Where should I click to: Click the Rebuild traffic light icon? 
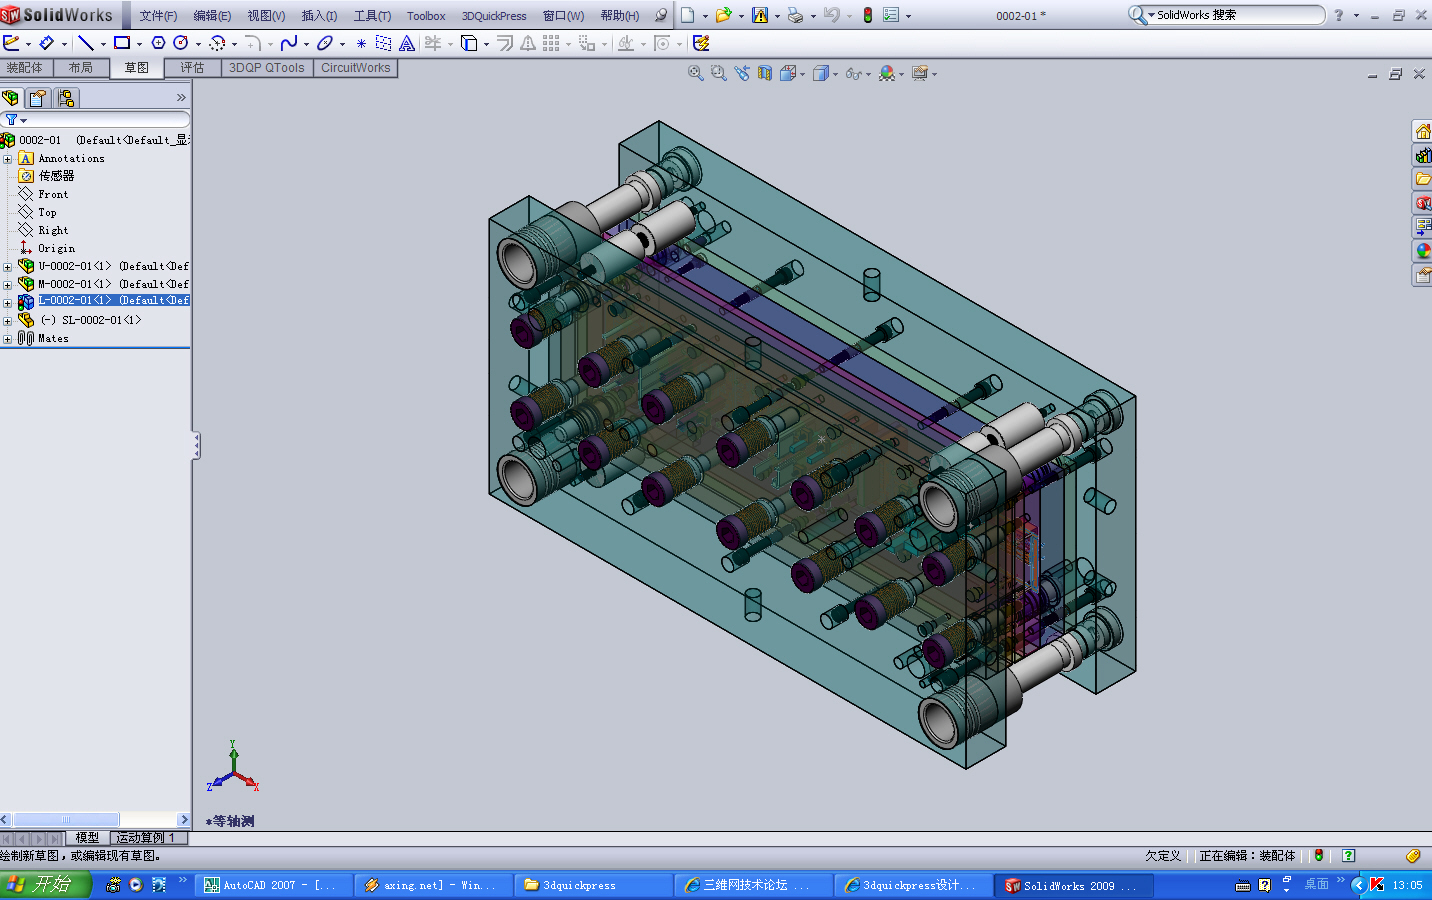868,15
